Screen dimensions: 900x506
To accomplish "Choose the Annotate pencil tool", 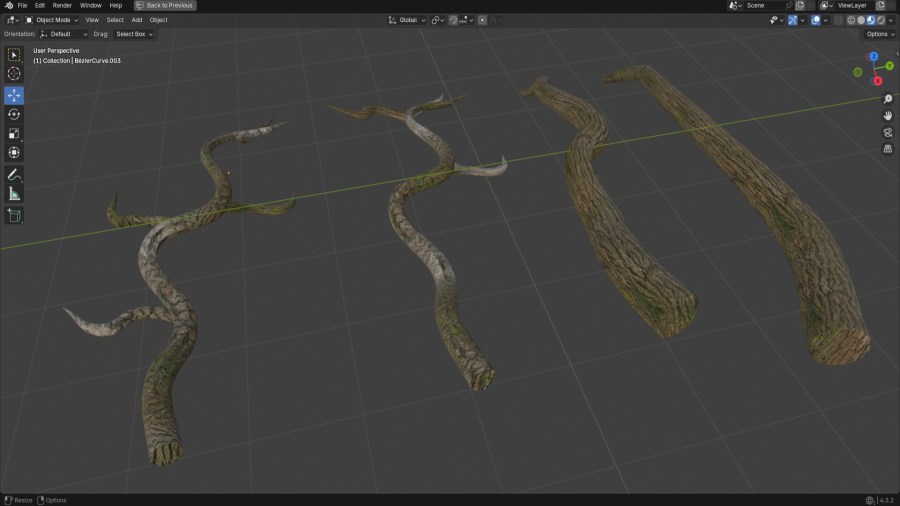I will (x=14, y=174).
